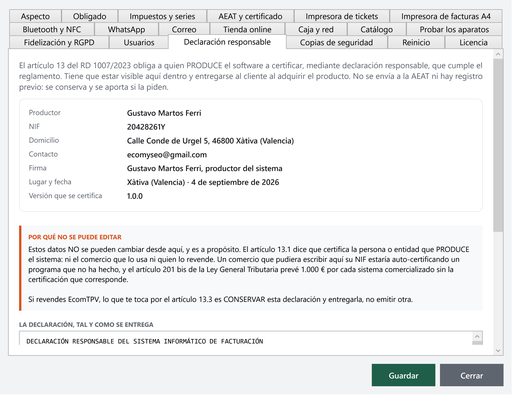Click Versión que se certifica label
This screenshot has width=520, height=416.
click(x=65, y=196)
